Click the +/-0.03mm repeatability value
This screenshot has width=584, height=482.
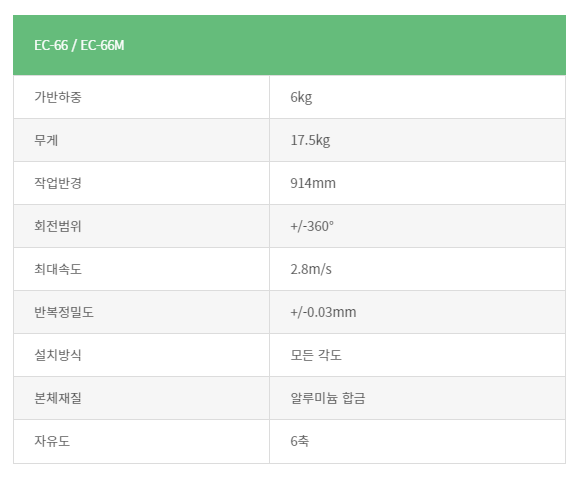(323, 312)
